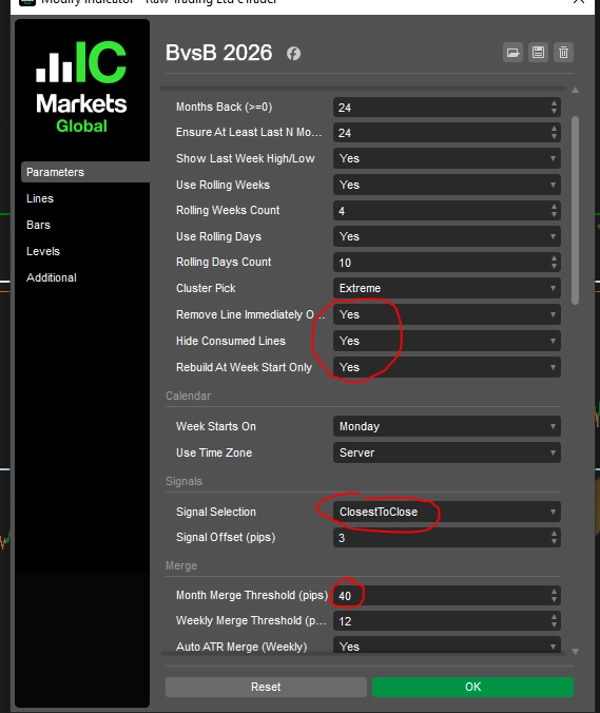Toggle Rebuild At Week Start Only value

446,367
